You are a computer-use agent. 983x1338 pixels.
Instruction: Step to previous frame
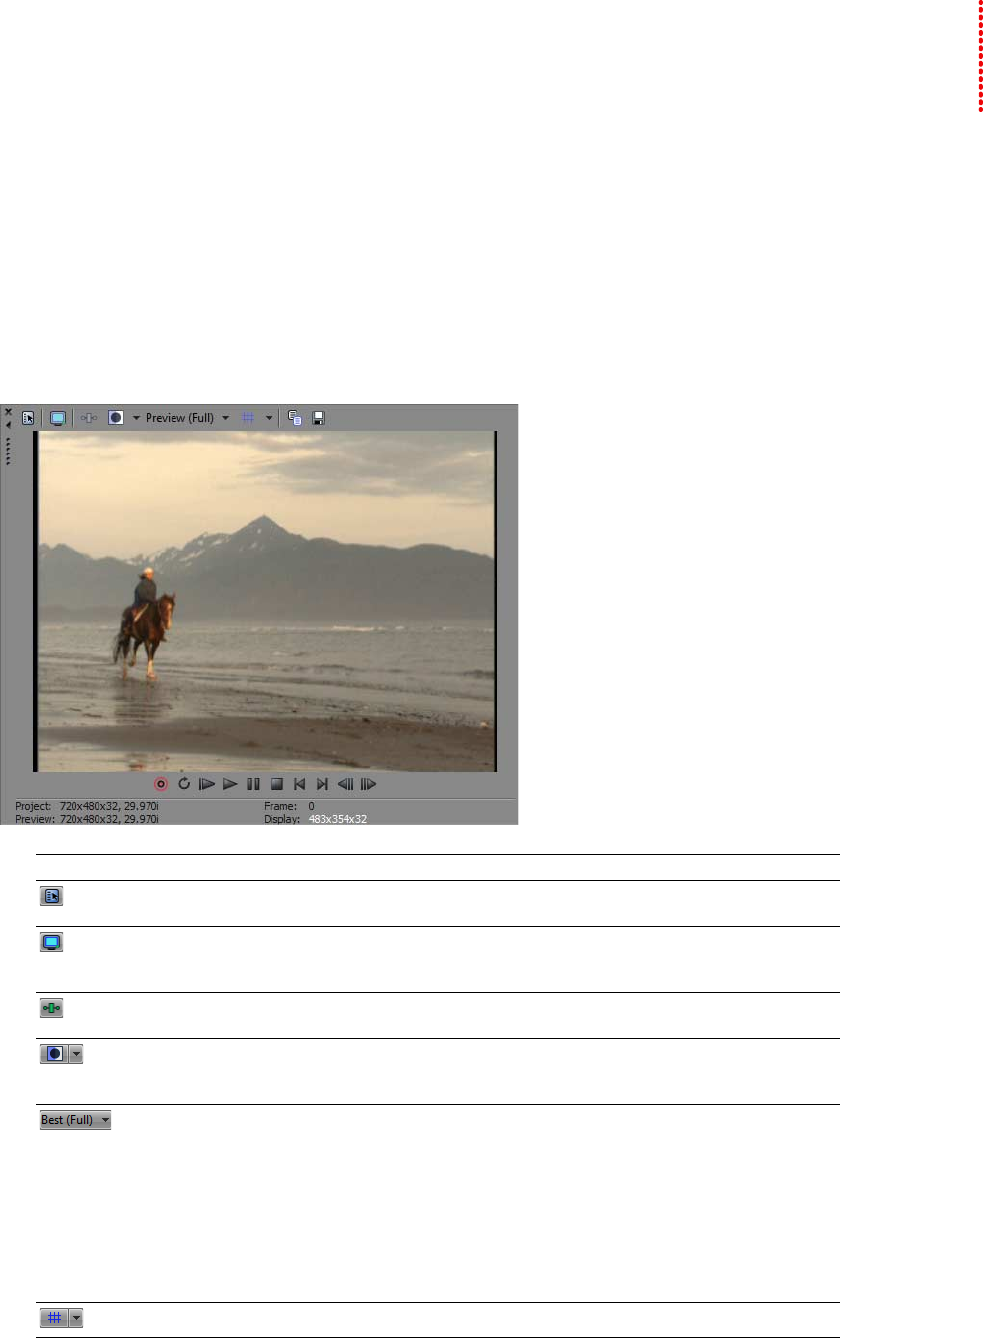pyautogui.click(x=345, y=784)
